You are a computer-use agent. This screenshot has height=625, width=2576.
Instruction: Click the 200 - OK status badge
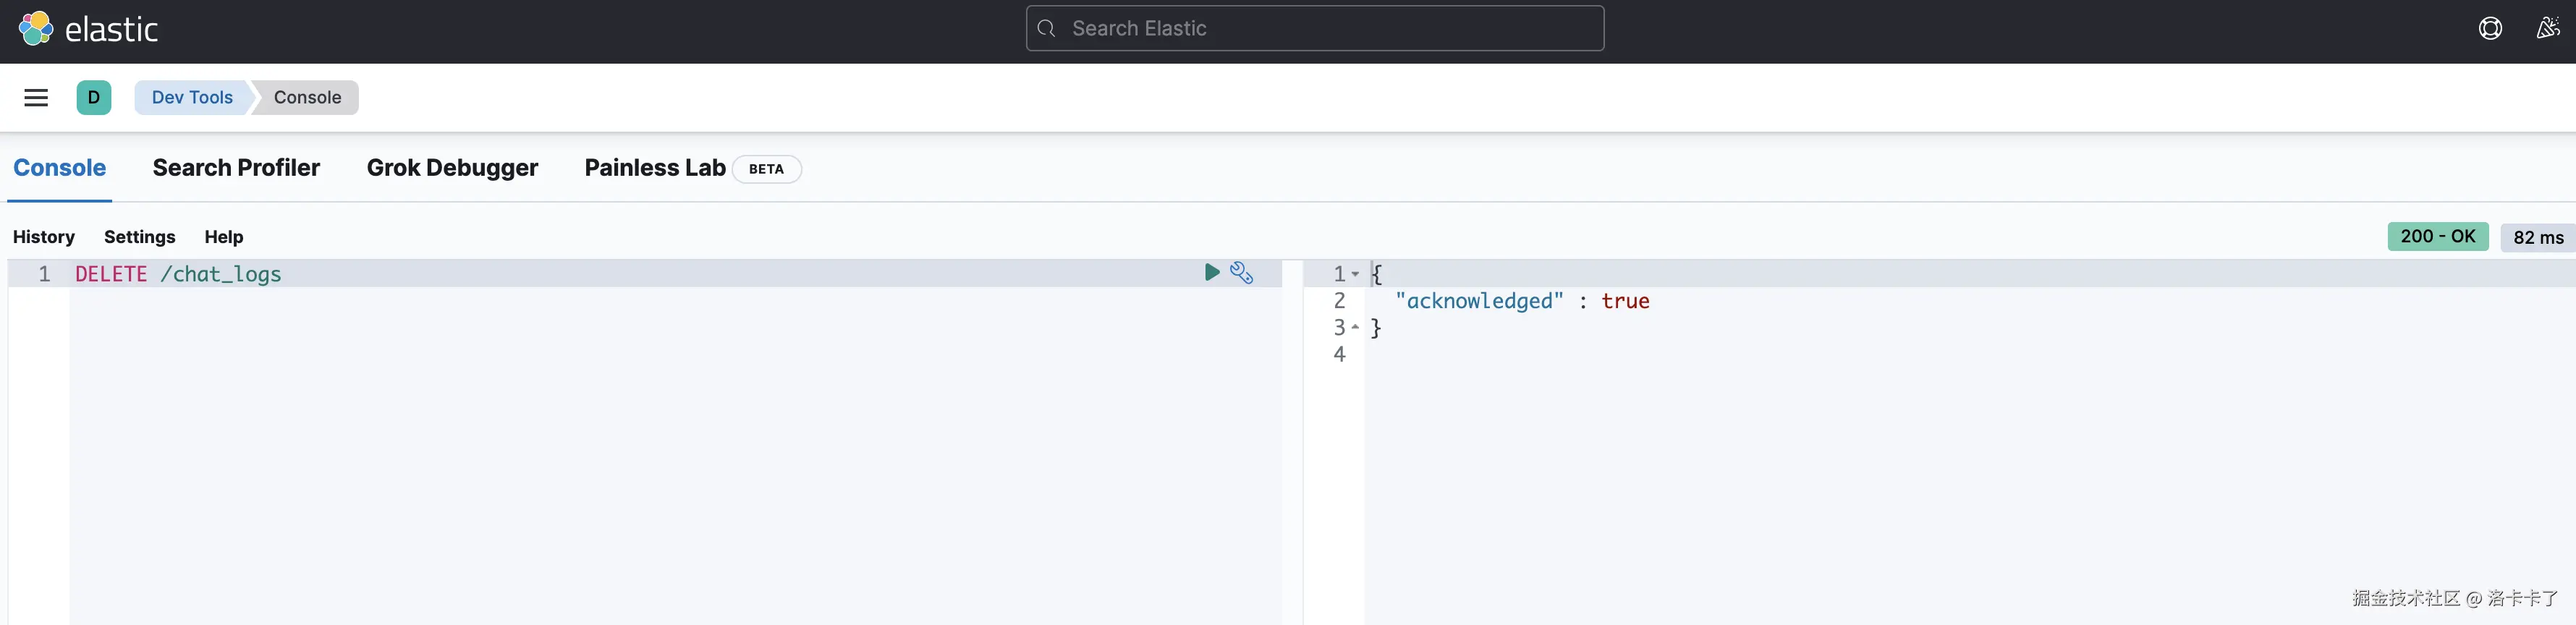click(2438, 237)
